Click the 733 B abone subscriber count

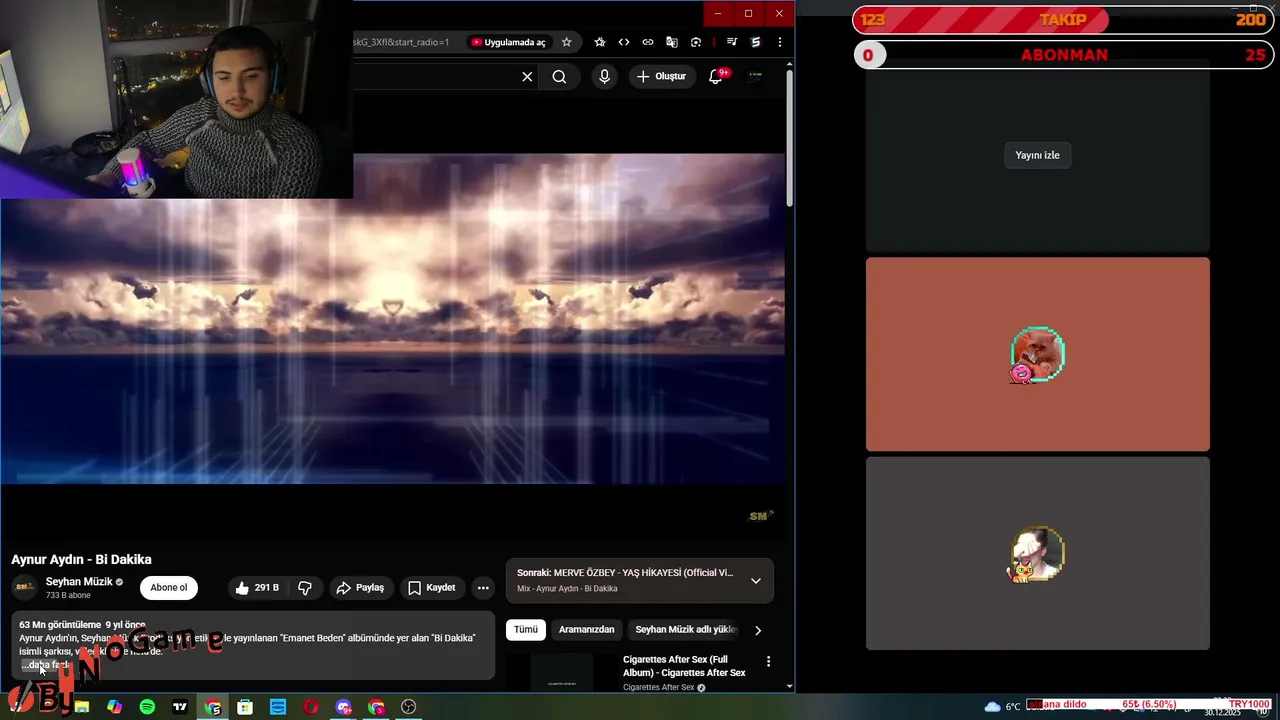(x=68, y=595)
